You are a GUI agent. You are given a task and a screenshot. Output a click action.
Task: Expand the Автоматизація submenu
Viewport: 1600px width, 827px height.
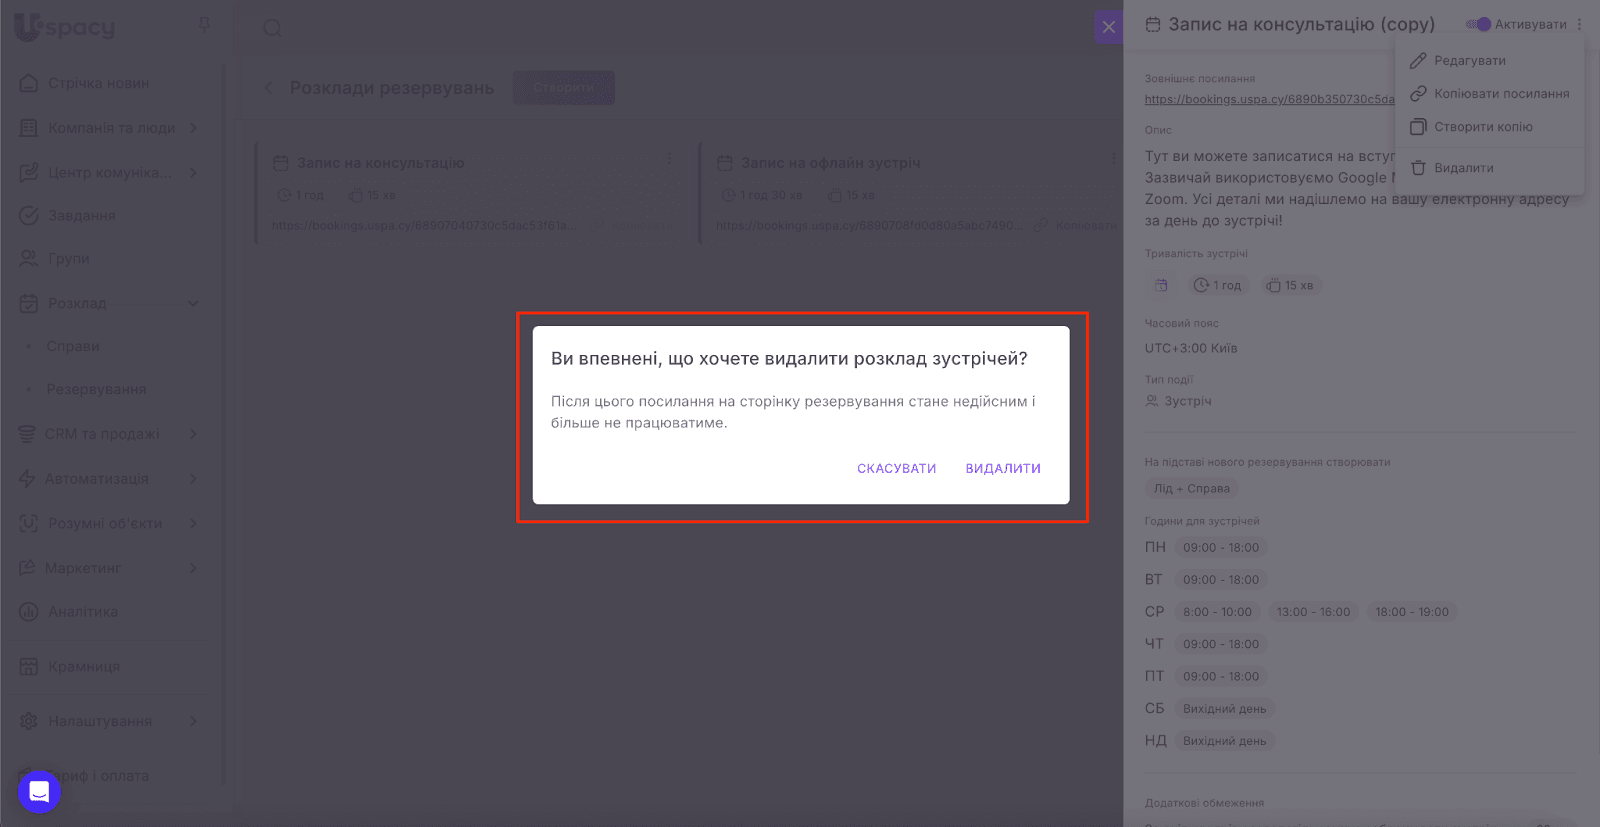tap(193, 479)
